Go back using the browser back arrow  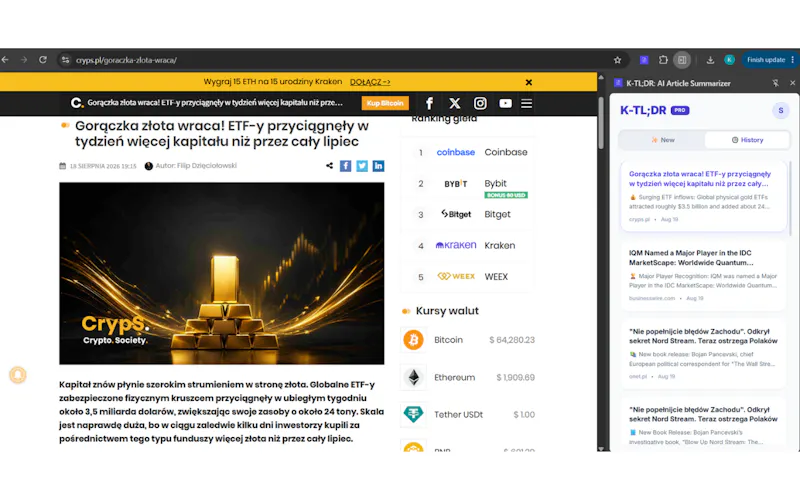[x=5, y=60]
